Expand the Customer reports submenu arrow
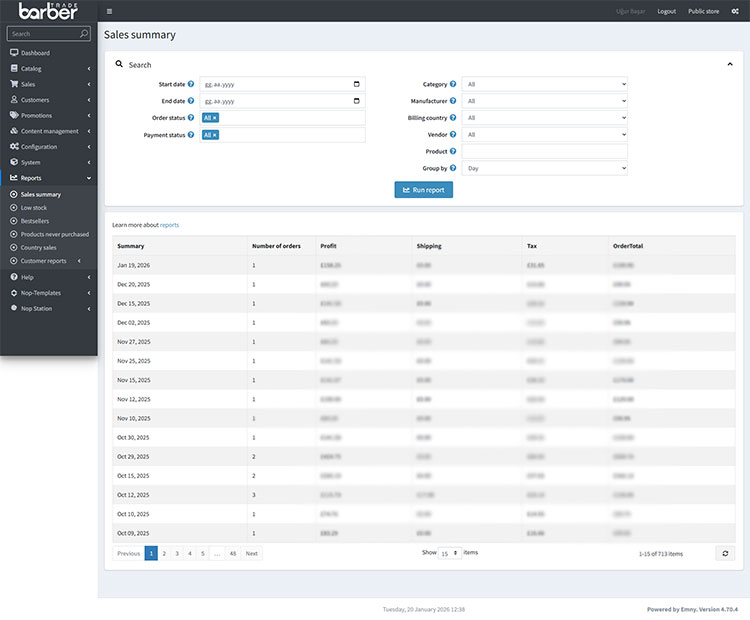The width and height of the screenshot is (750, 620). pos(79,261)
